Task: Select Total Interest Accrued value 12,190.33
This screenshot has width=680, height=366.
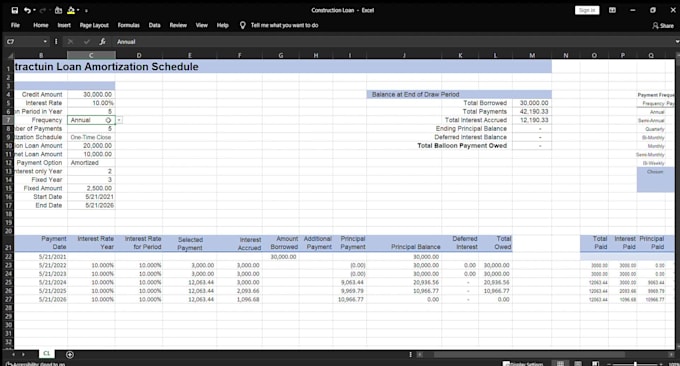Action: [x=532, y=120]
